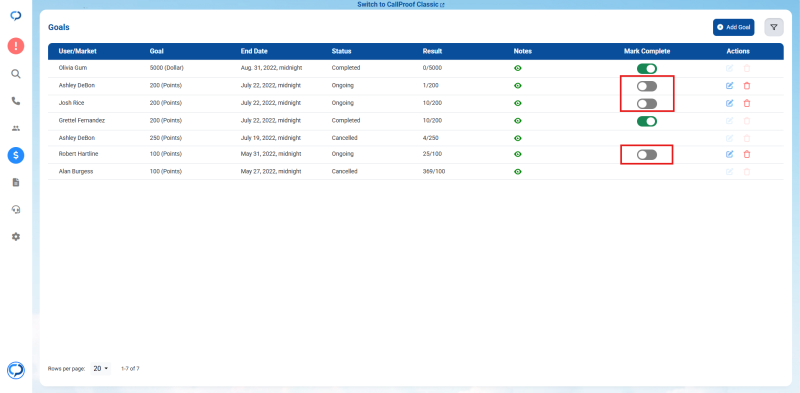
Task: Click the 25/100 result value
Action: pos(432,154)
